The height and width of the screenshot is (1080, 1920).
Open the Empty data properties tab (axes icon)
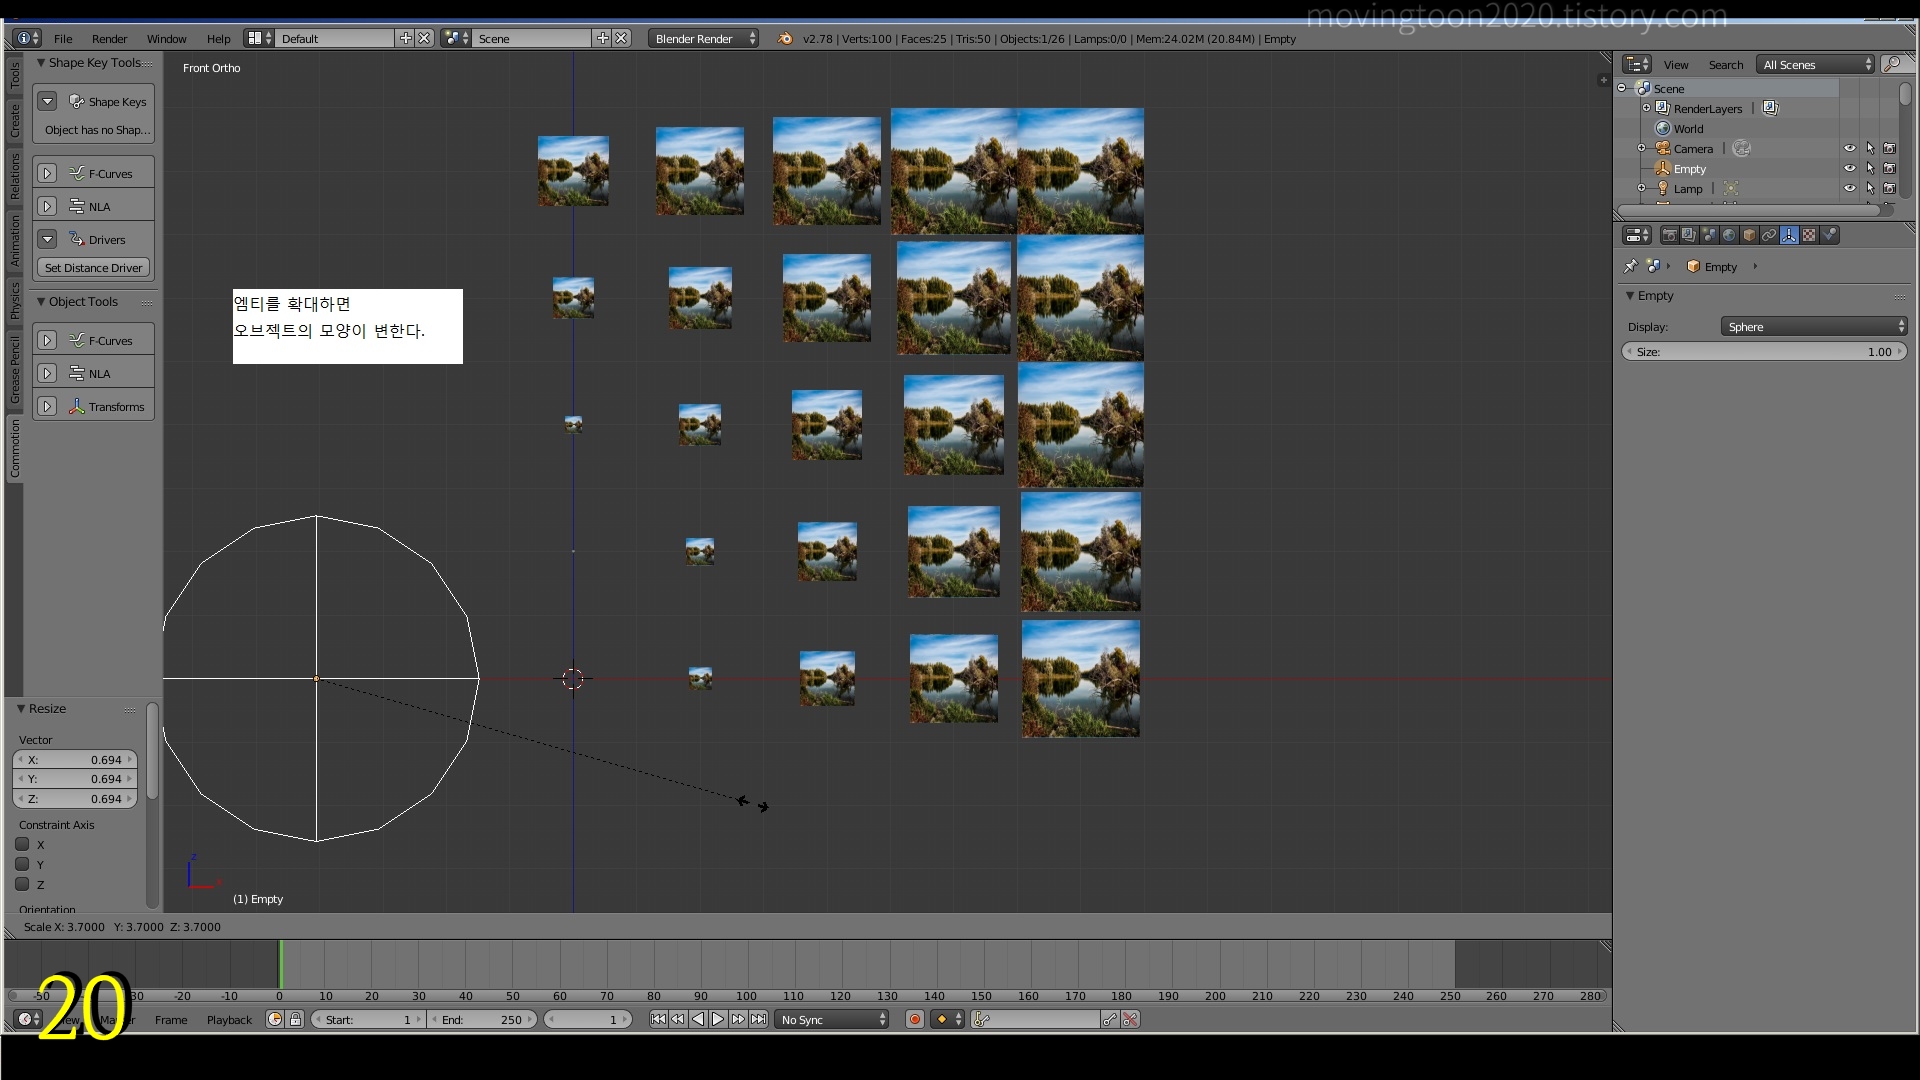(x=1789, y=235)
